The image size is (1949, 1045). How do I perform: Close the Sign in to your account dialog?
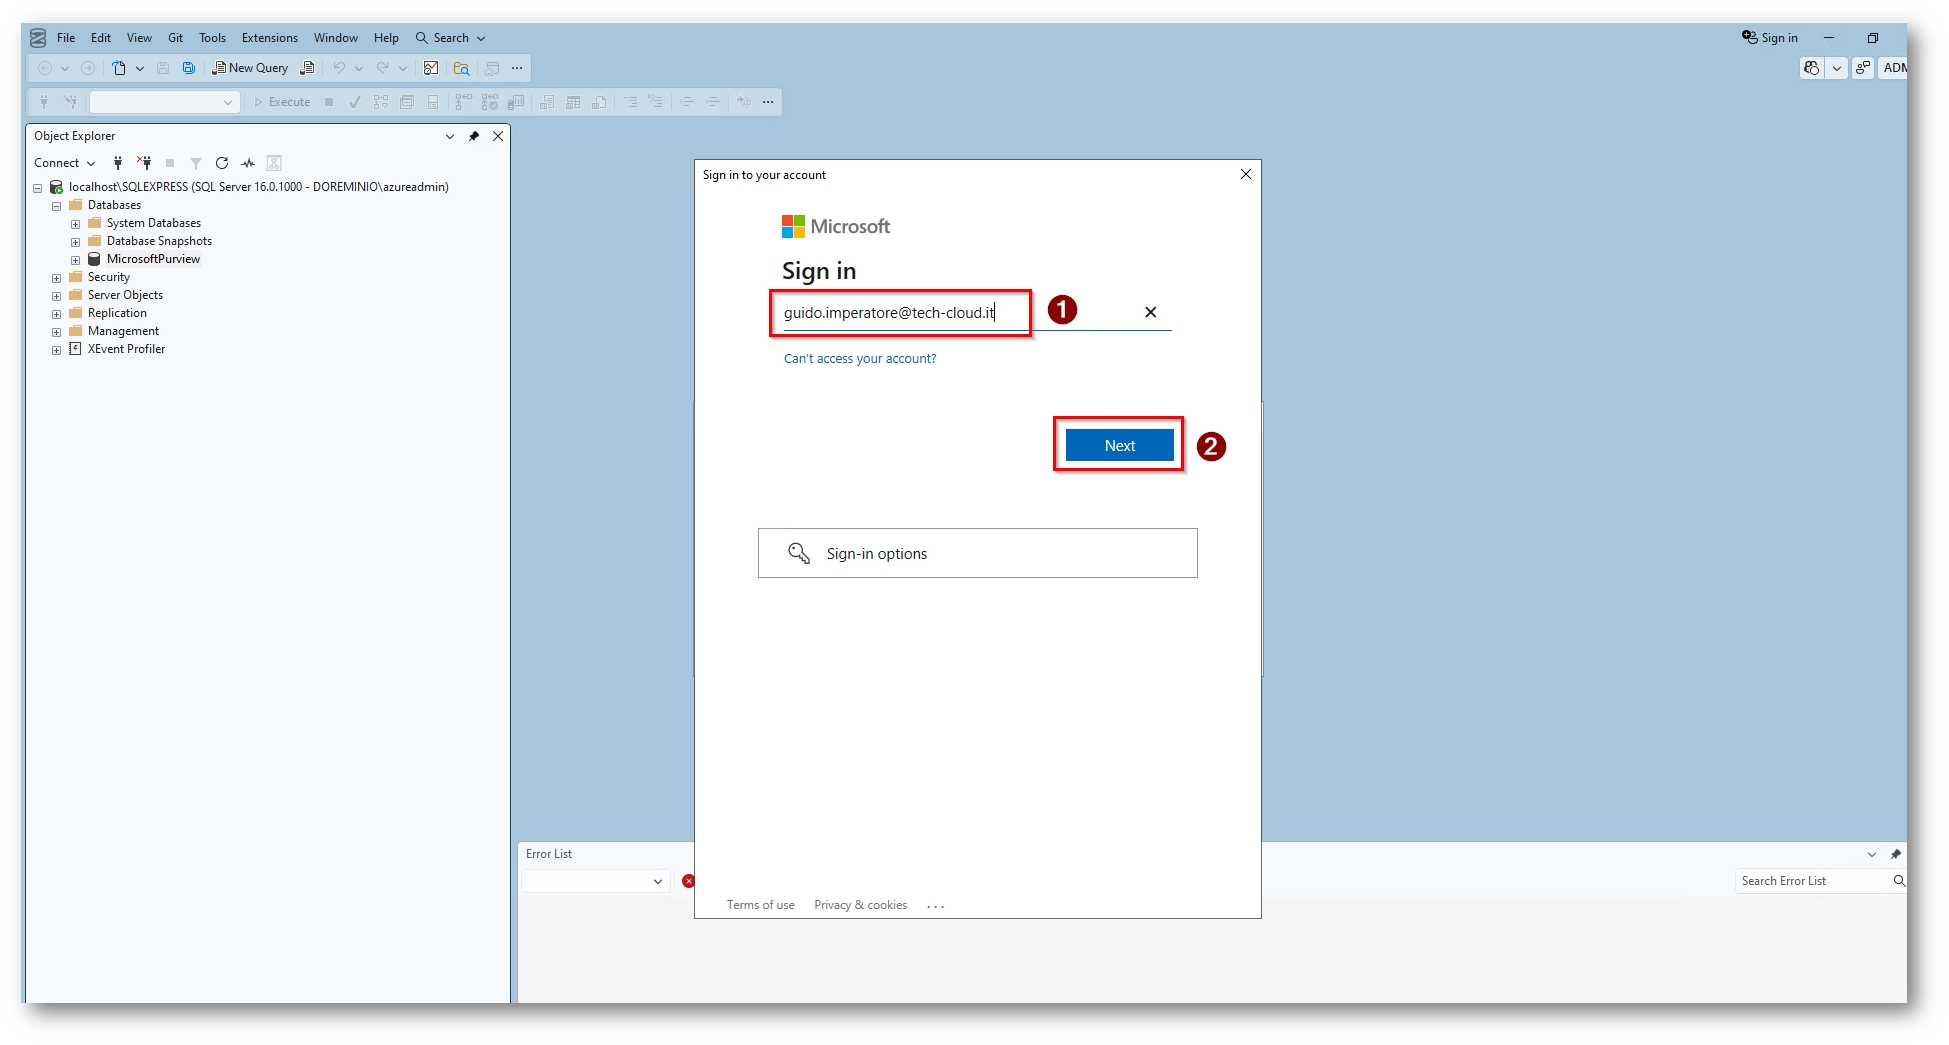1245,174
